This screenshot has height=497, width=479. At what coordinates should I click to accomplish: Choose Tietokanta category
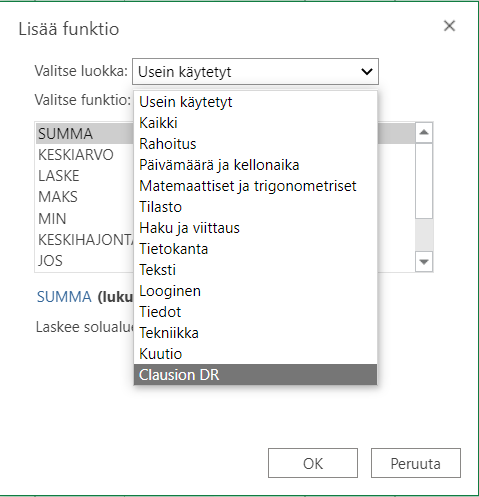click(x=255, y=249)
